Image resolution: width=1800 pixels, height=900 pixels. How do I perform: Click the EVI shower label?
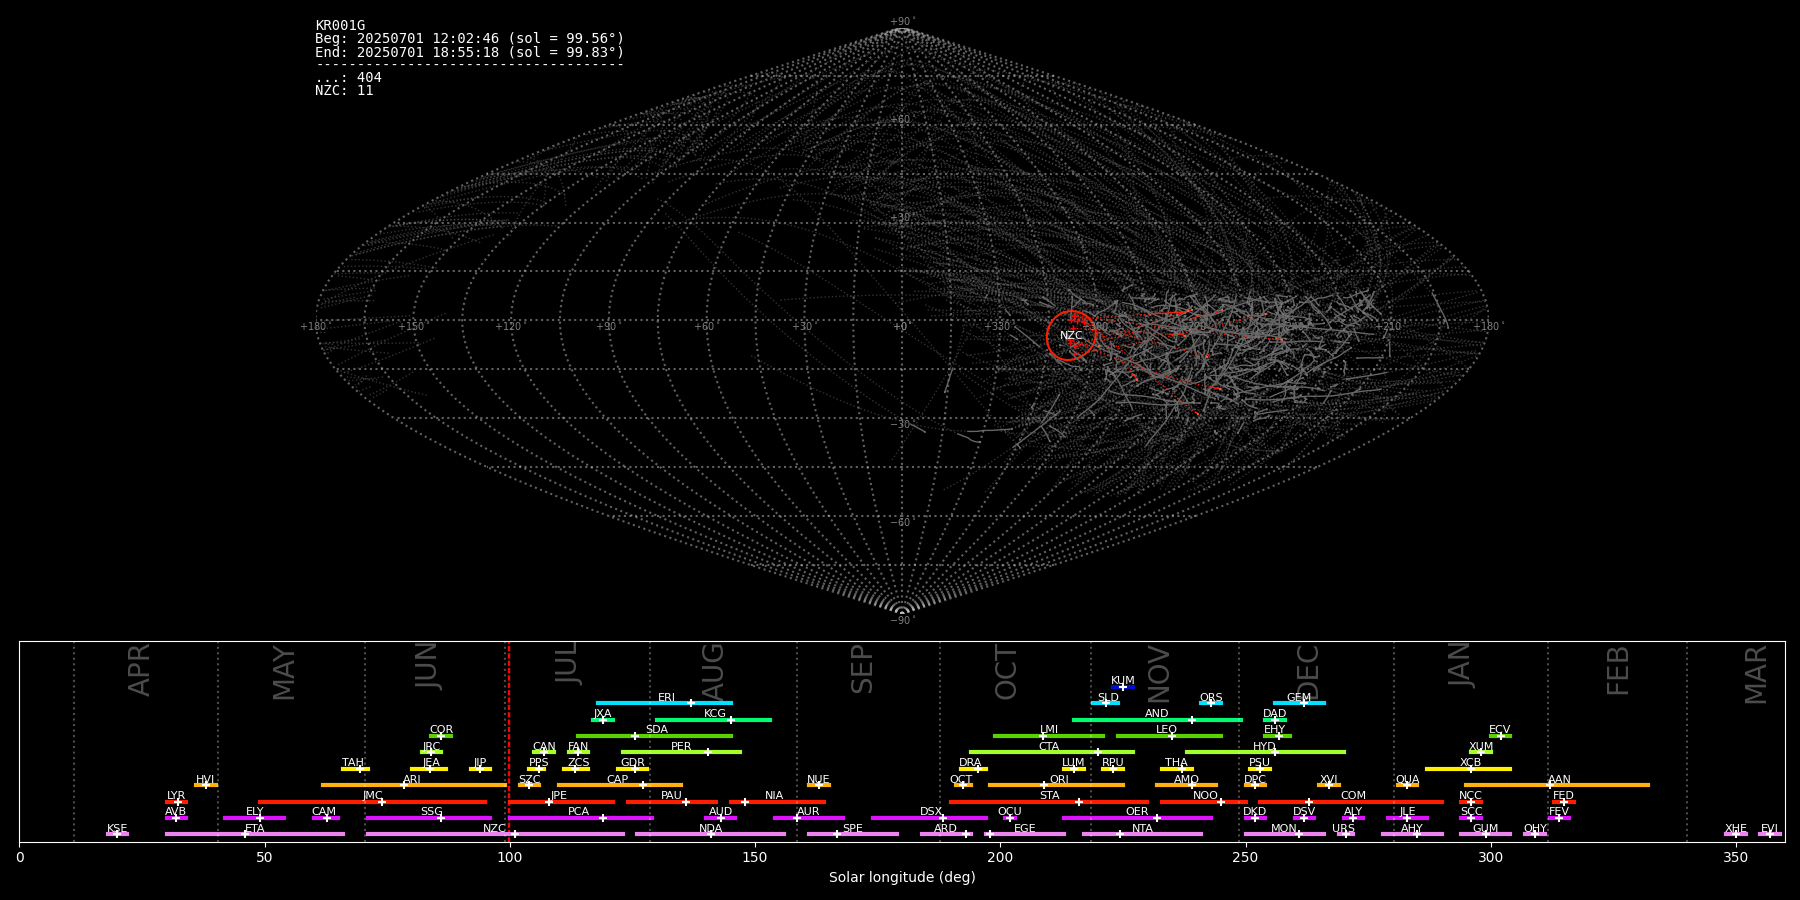pos(1770,829)
